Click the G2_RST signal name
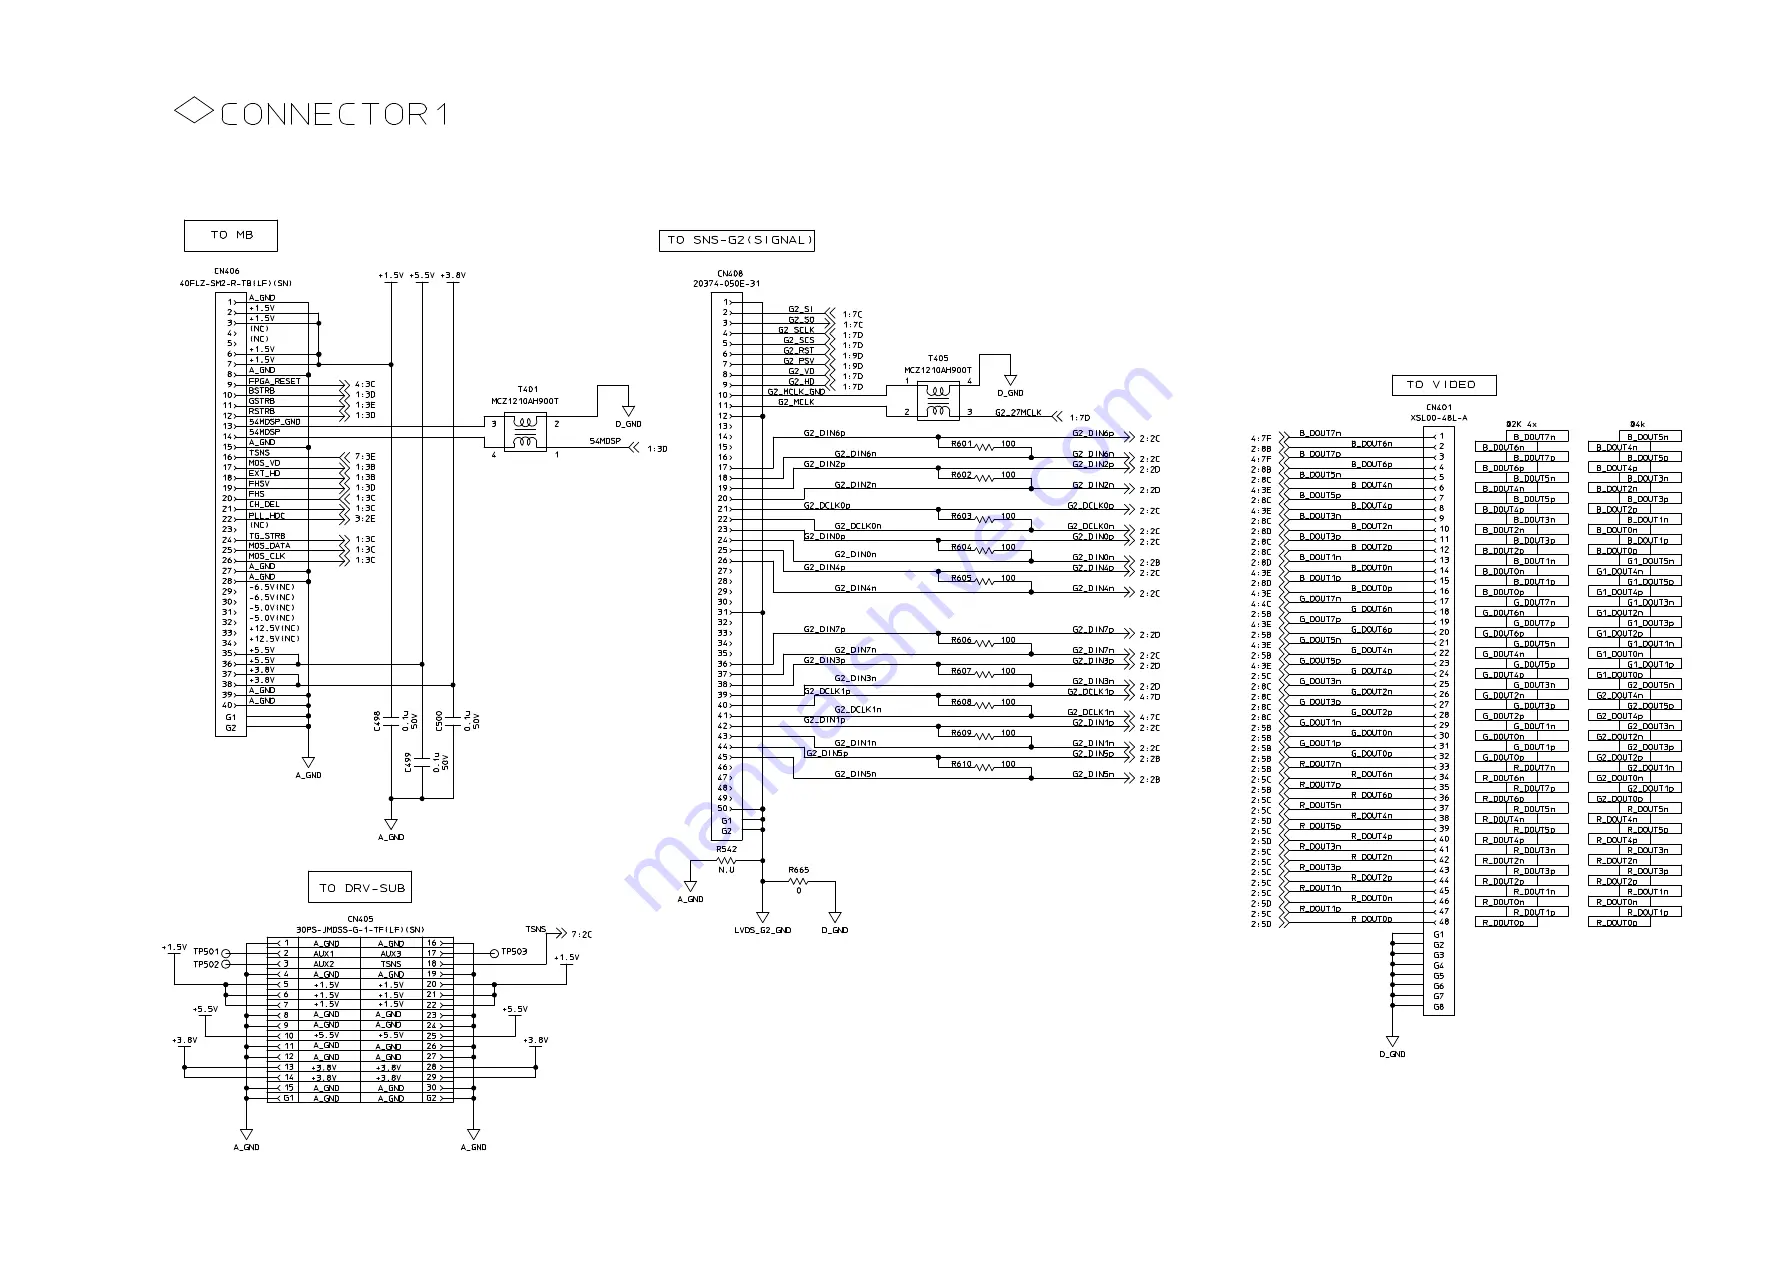The image size is (1787, 1263). click(799, 350)
